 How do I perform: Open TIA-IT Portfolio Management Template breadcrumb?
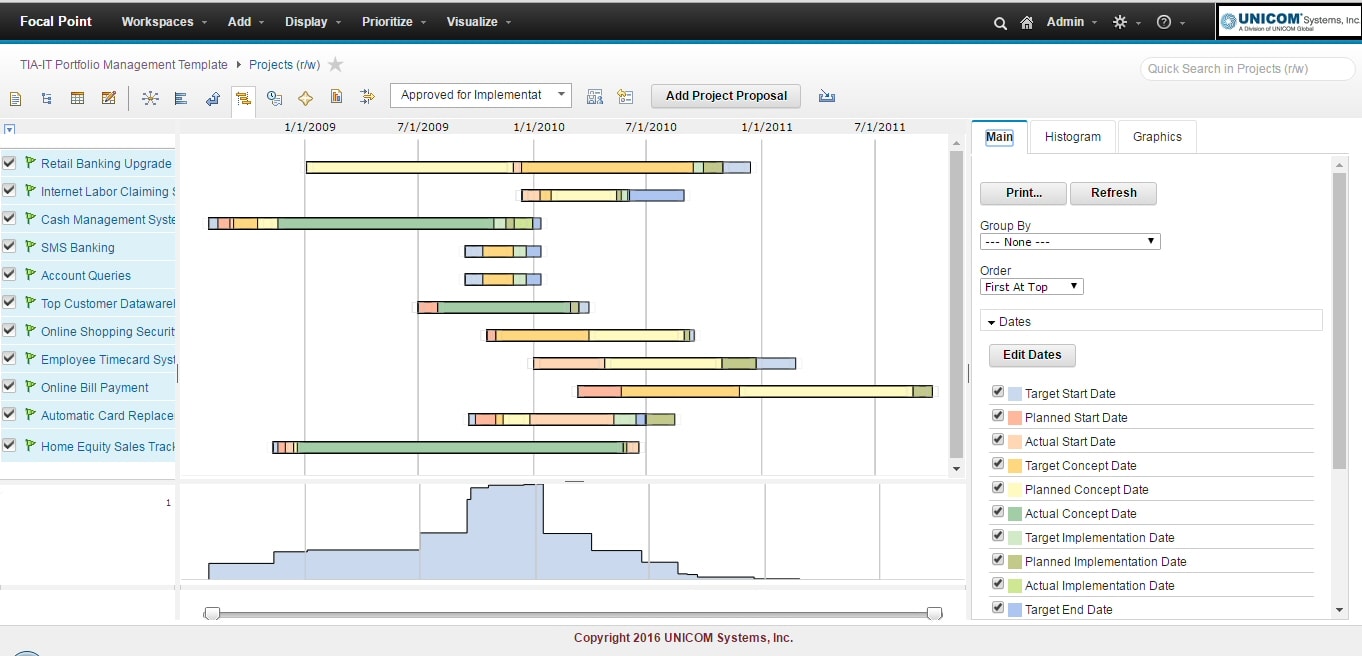pyautogui.click(x=124, y=65)
